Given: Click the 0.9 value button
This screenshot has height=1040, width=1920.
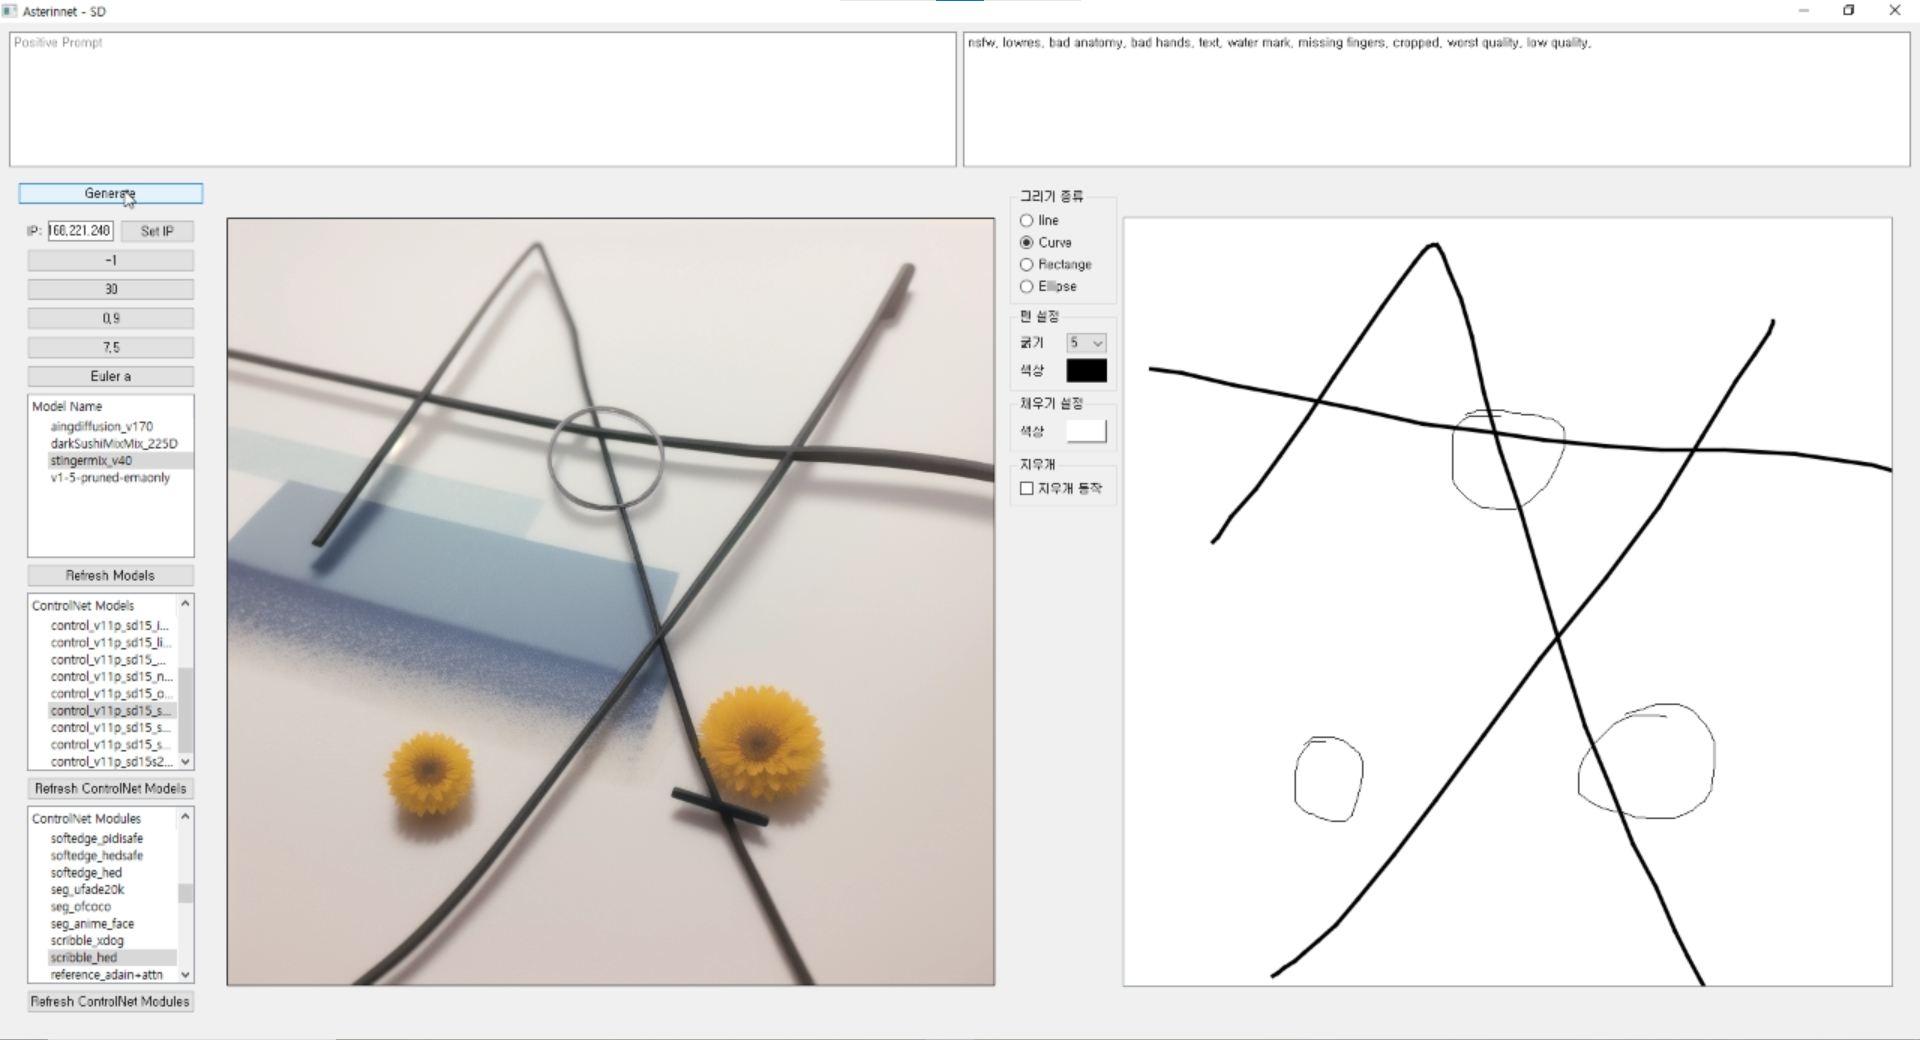Looking at the screenshot, I should tap(111, 318).
